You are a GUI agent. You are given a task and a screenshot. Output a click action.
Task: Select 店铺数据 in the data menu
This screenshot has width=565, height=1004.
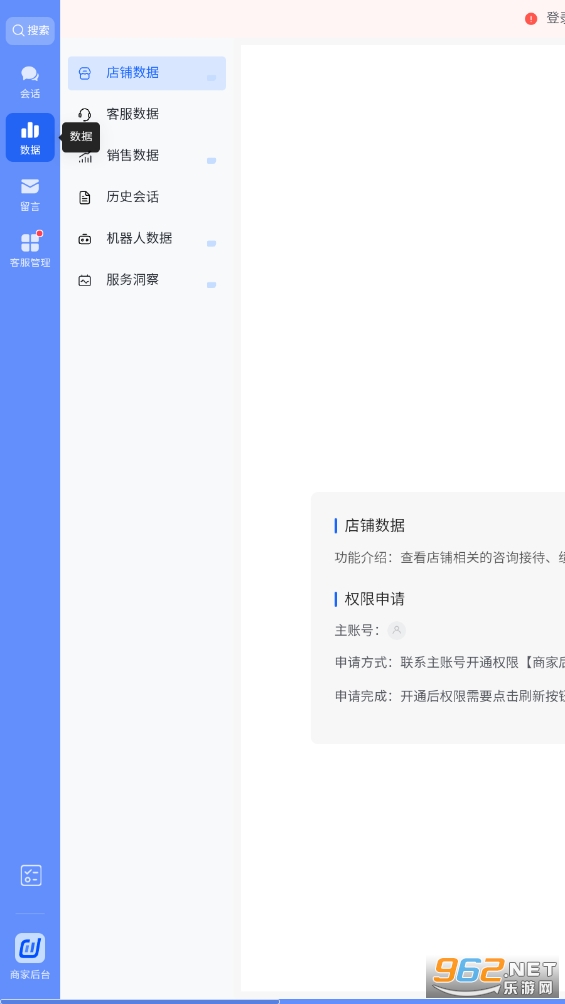(x=147, y=73)
